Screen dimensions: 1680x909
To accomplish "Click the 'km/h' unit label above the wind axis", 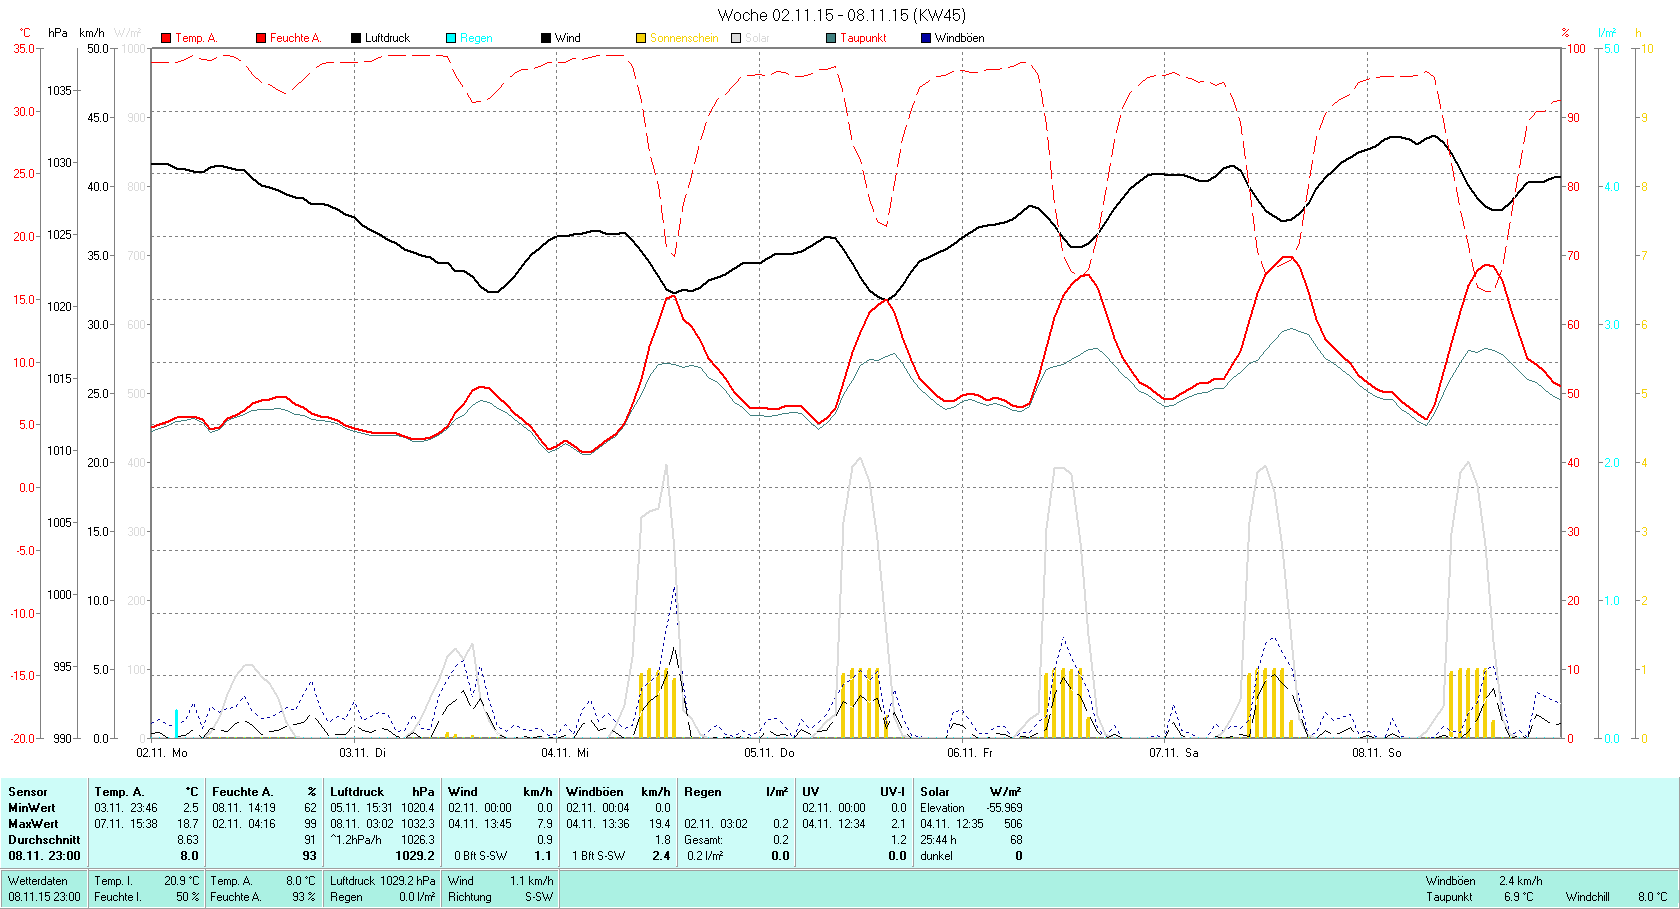I will [92, 33].
